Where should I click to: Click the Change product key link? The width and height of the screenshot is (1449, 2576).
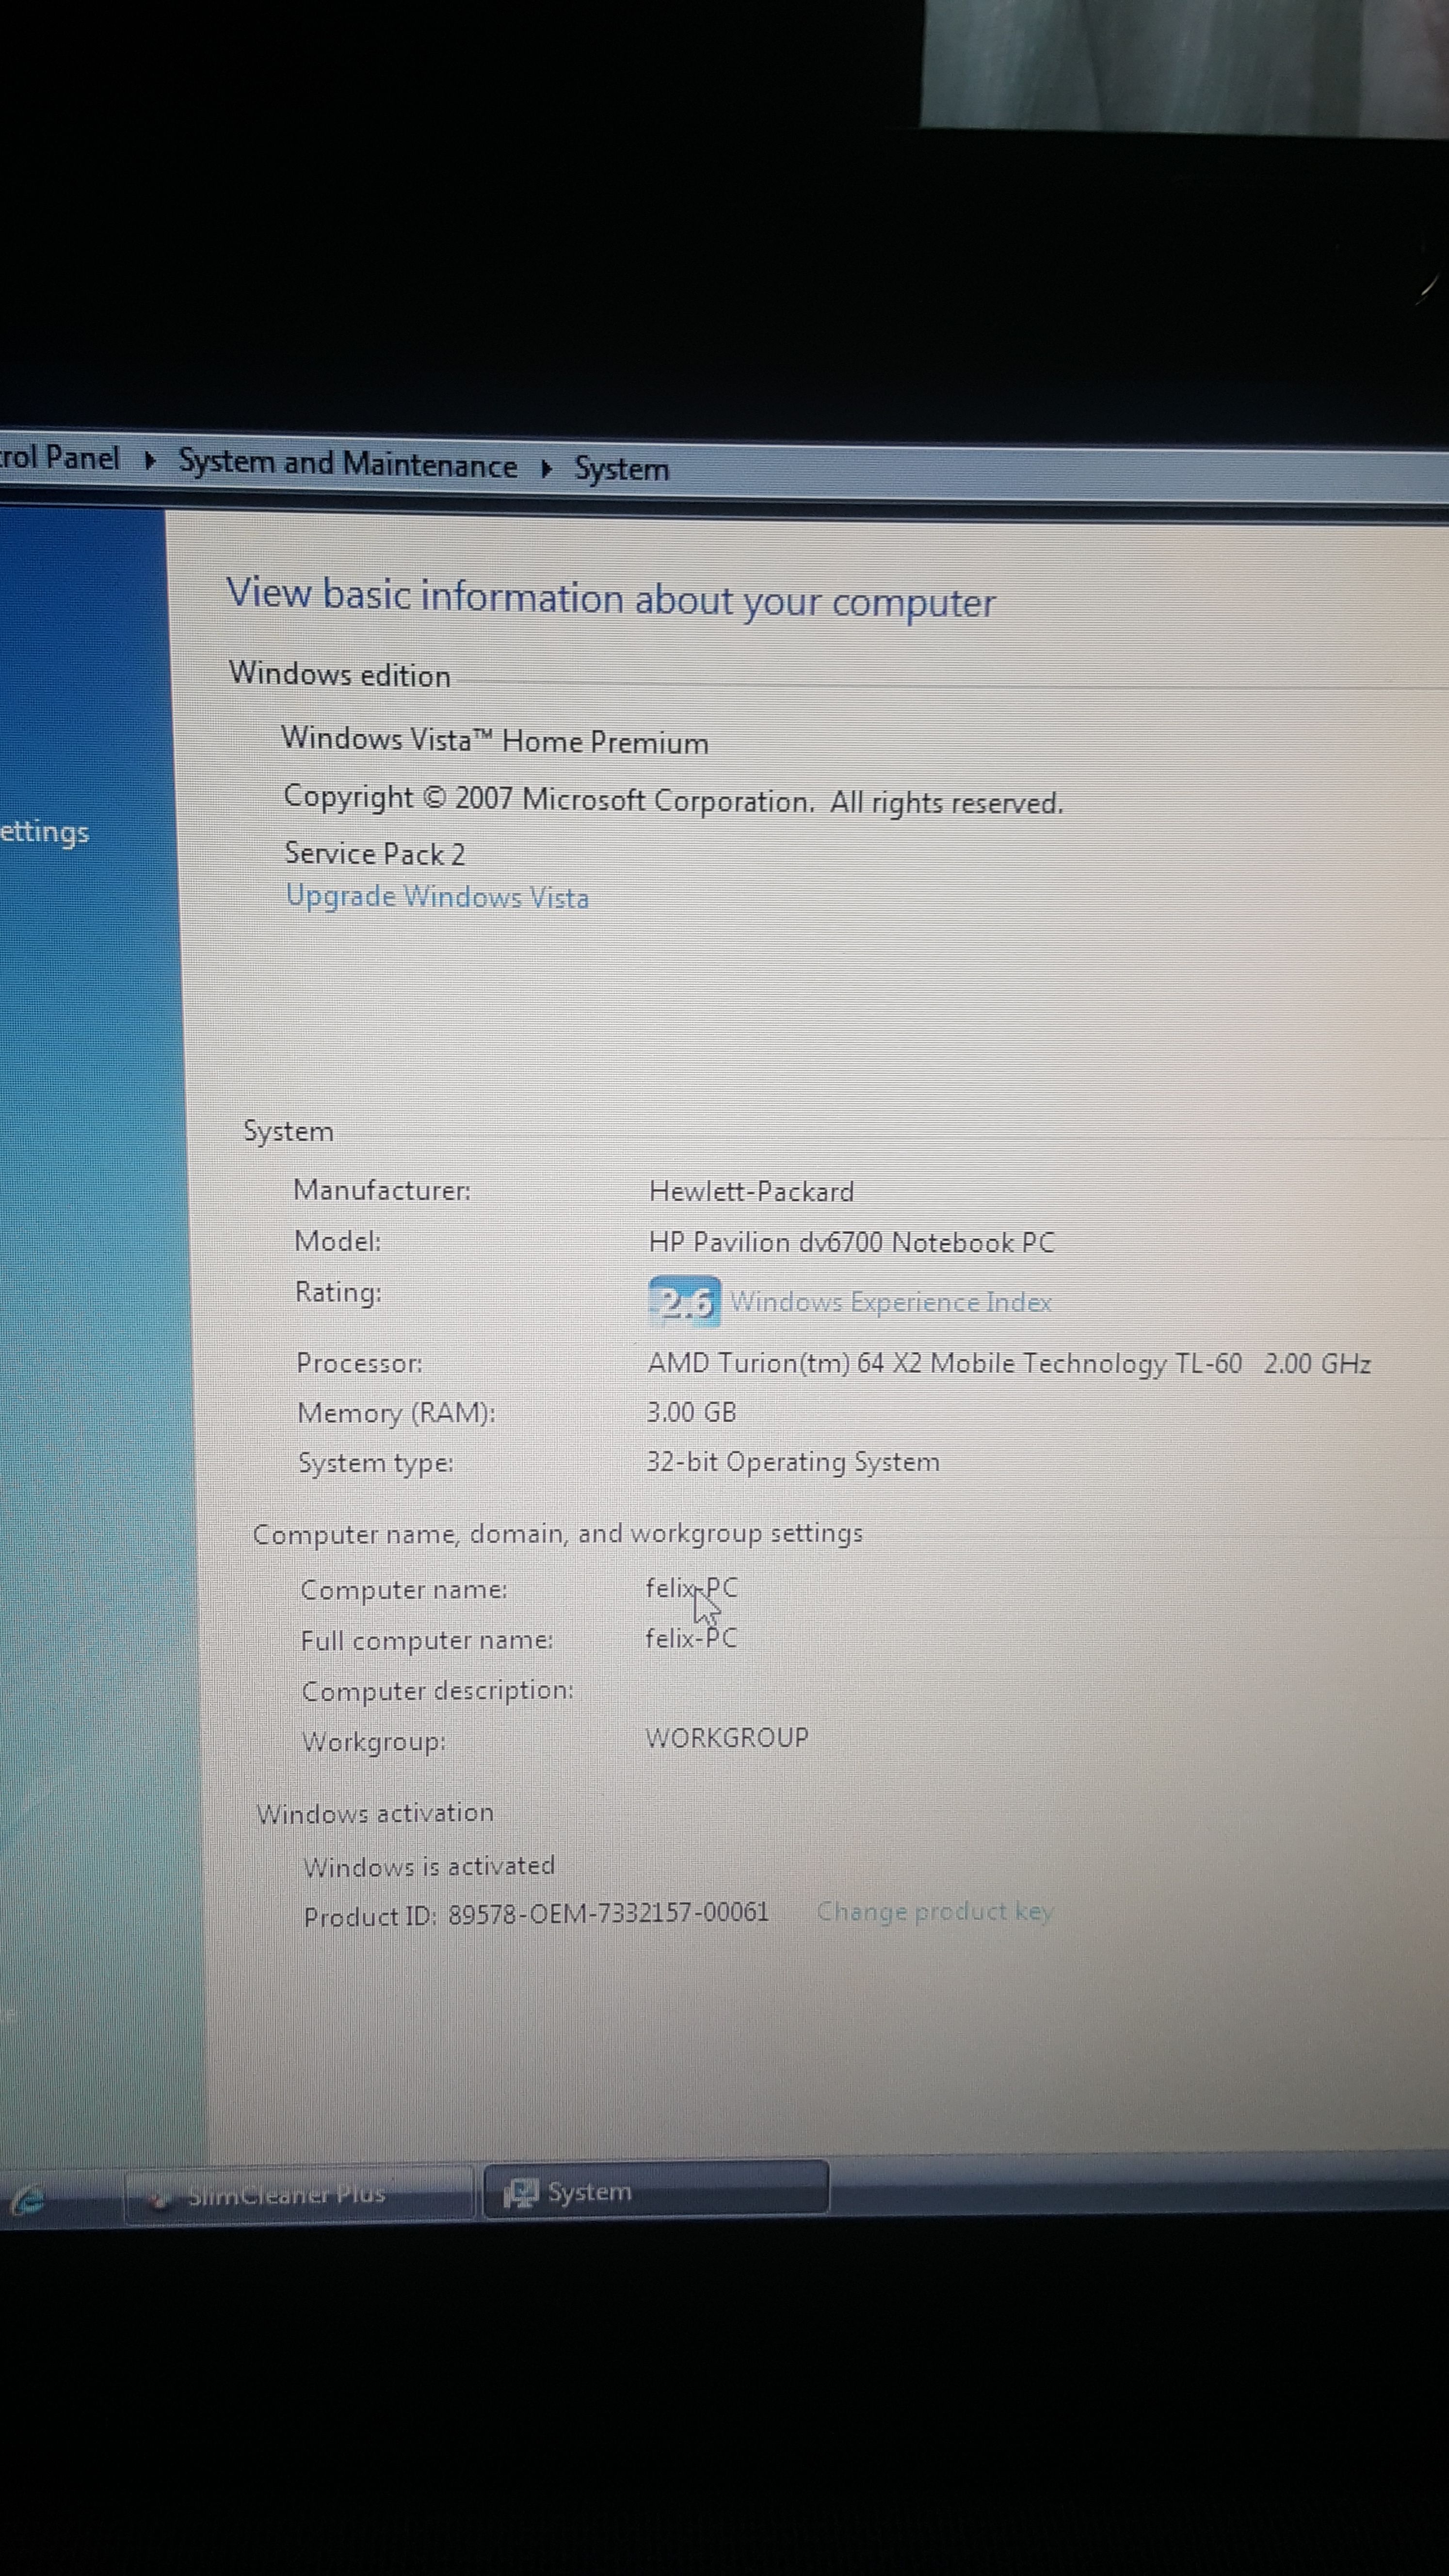click(x=935, y=1911)
